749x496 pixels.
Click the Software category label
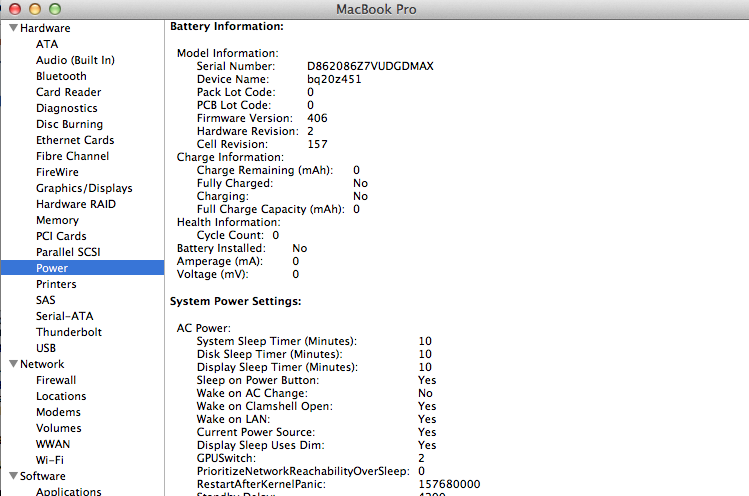tap(43, 476)
